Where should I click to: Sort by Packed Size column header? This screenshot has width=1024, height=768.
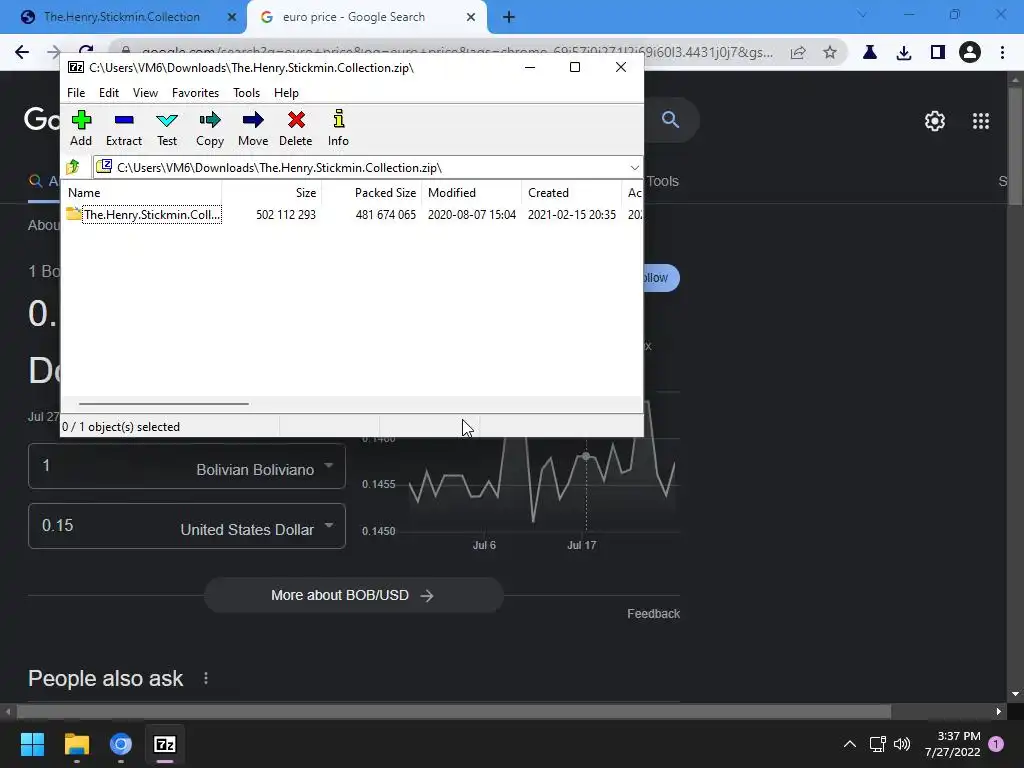click(371, 193)
